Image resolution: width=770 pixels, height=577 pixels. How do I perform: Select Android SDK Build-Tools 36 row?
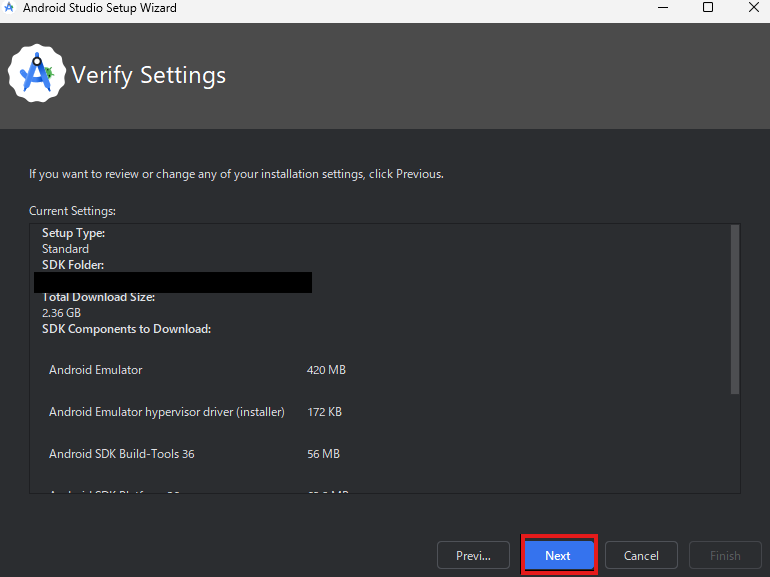click(194, 454)
